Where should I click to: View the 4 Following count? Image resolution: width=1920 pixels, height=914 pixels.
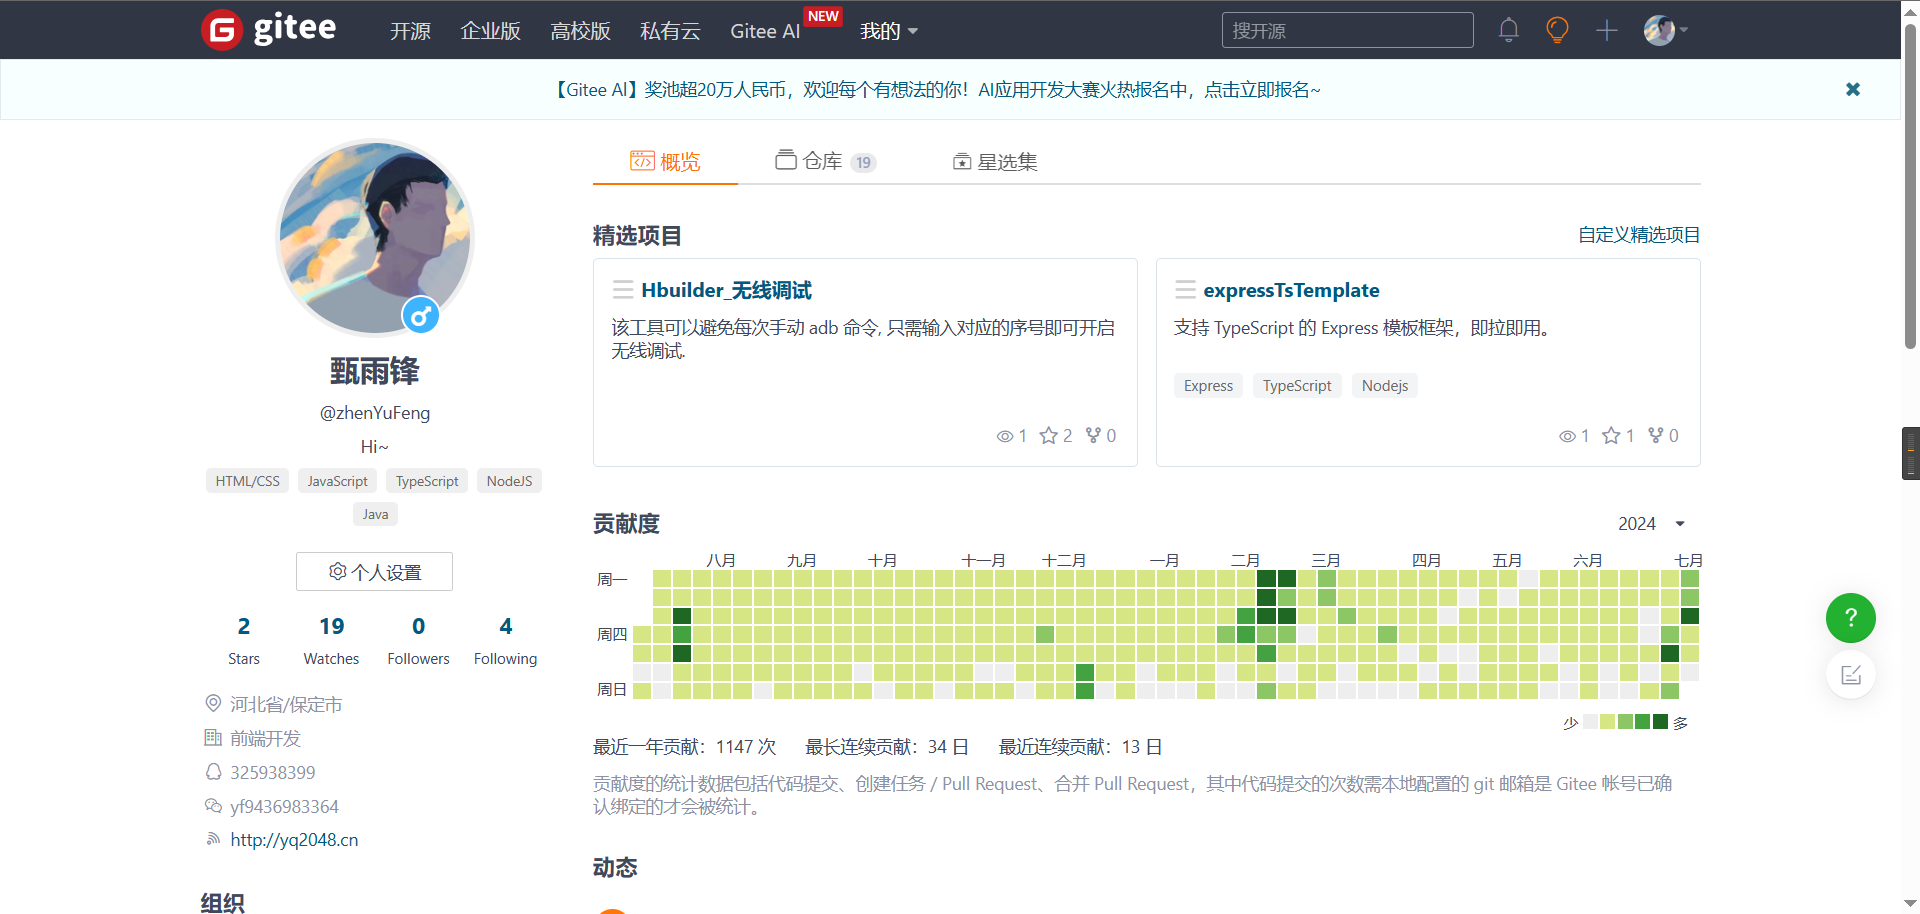[x=505, y=640]
